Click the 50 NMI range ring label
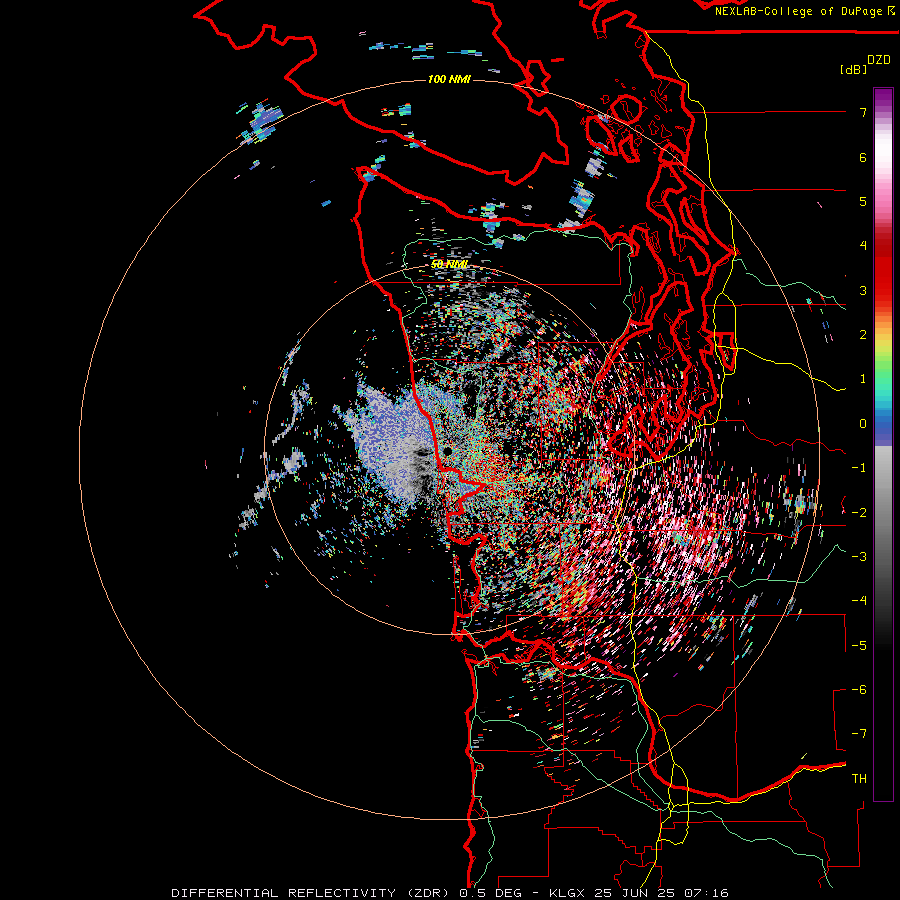Screen dimensions: 900x900 tap(449, 264)
